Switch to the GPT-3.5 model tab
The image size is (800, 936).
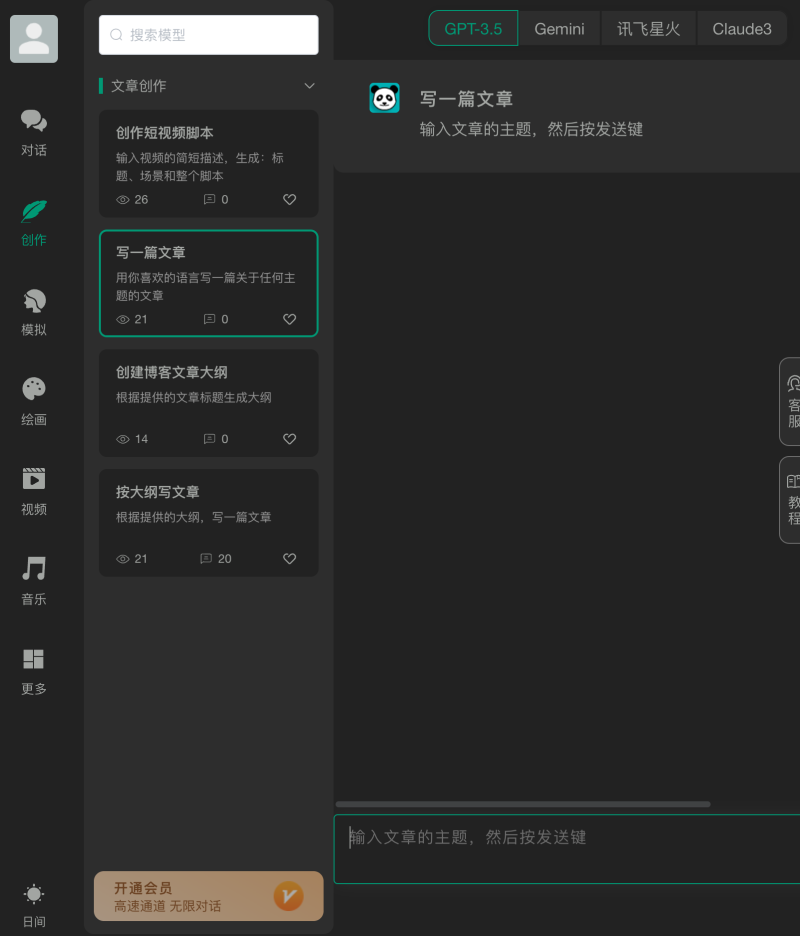coord(473,28)
